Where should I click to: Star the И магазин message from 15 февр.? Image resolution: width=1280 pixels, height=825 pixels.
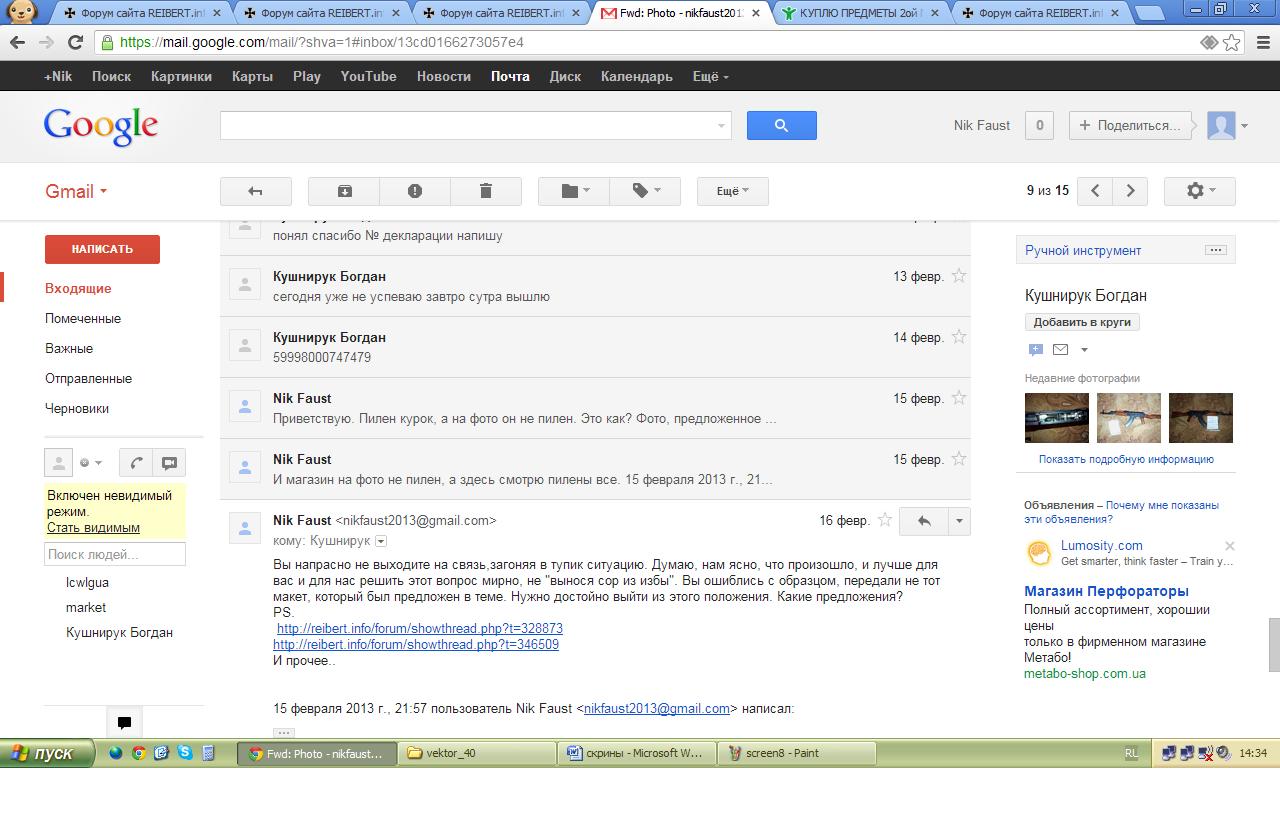click(959, 459)
